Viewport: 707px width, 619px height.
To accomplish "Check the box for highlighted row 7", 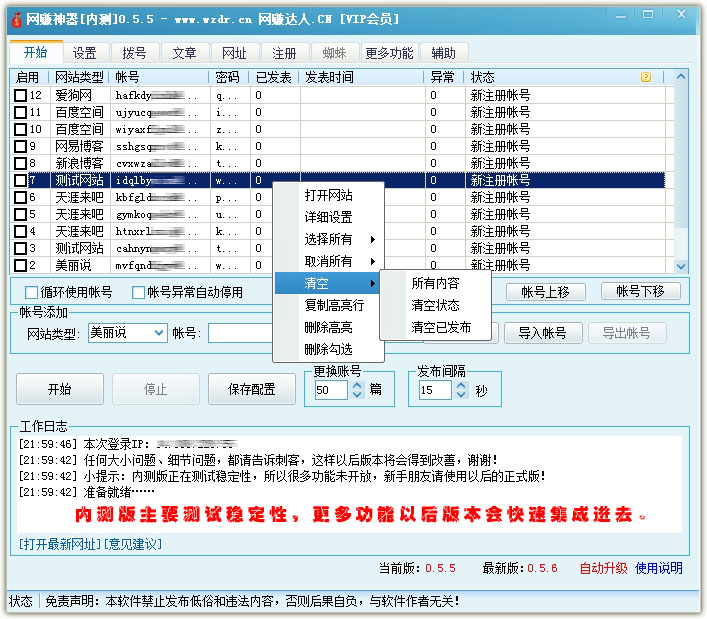I will point(20,180).
